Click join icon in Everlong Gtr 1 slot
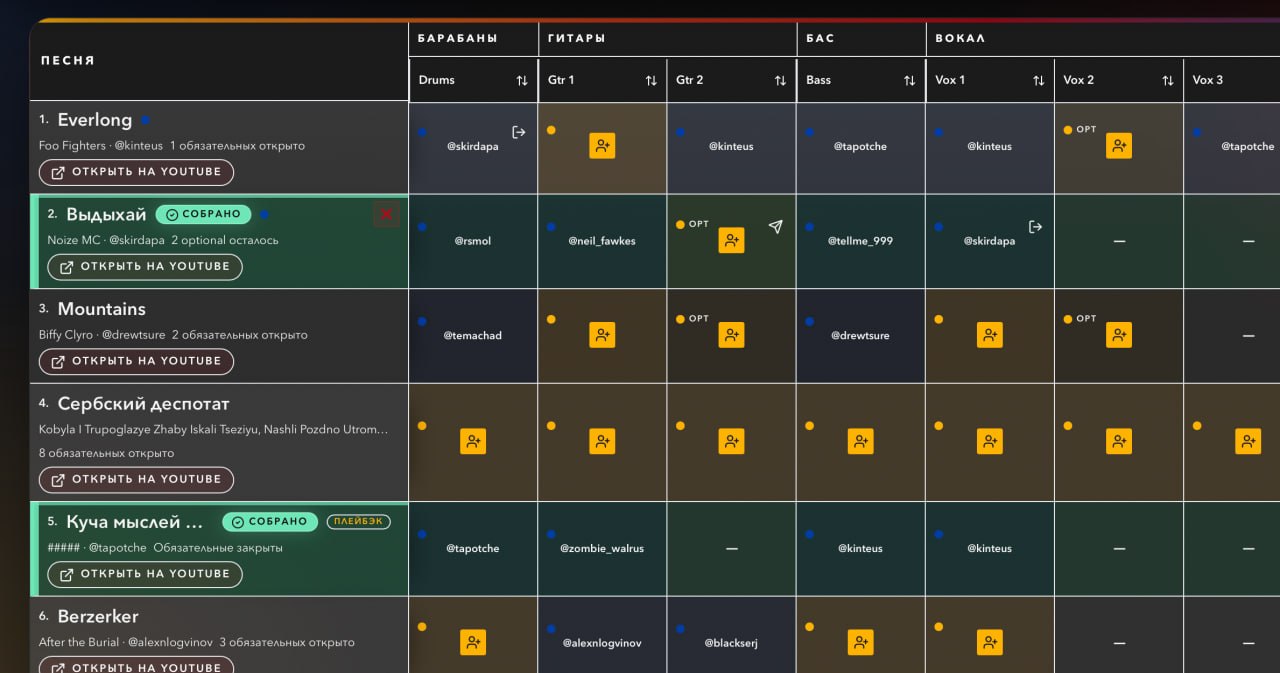The image size is (1280, 673). (x=602, y=146)
